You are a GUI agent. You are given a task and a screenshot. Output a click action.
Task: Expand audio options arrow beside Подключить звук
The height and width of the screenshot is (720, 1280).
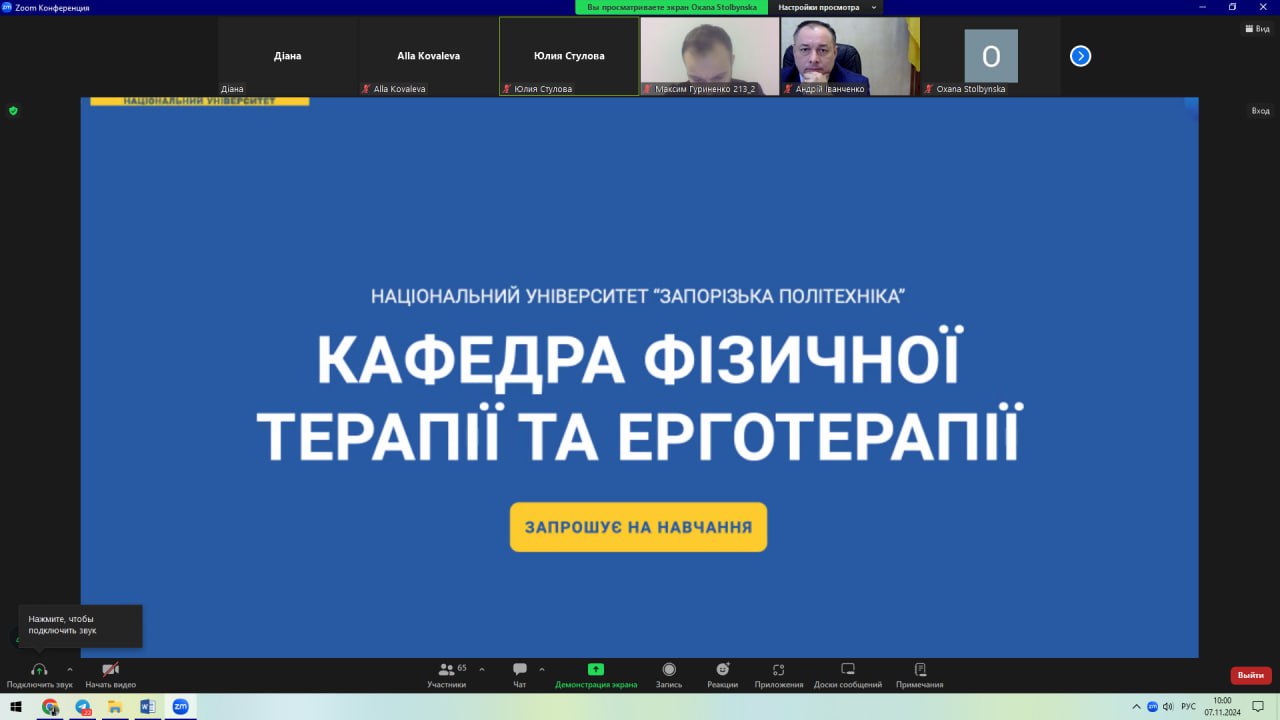pyautogui.click(x=70, y=669)
